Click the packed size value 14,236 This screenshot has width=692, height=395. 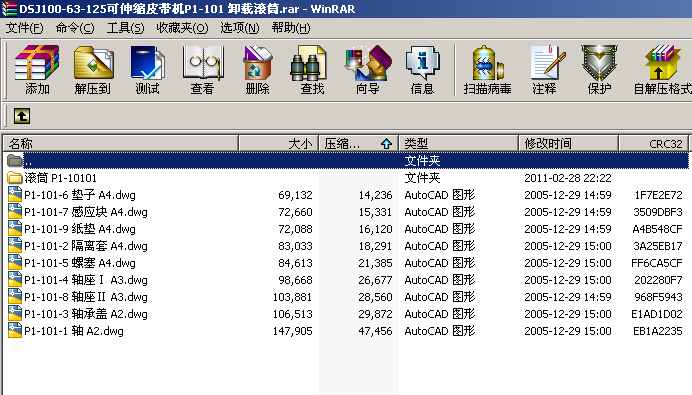375,195
